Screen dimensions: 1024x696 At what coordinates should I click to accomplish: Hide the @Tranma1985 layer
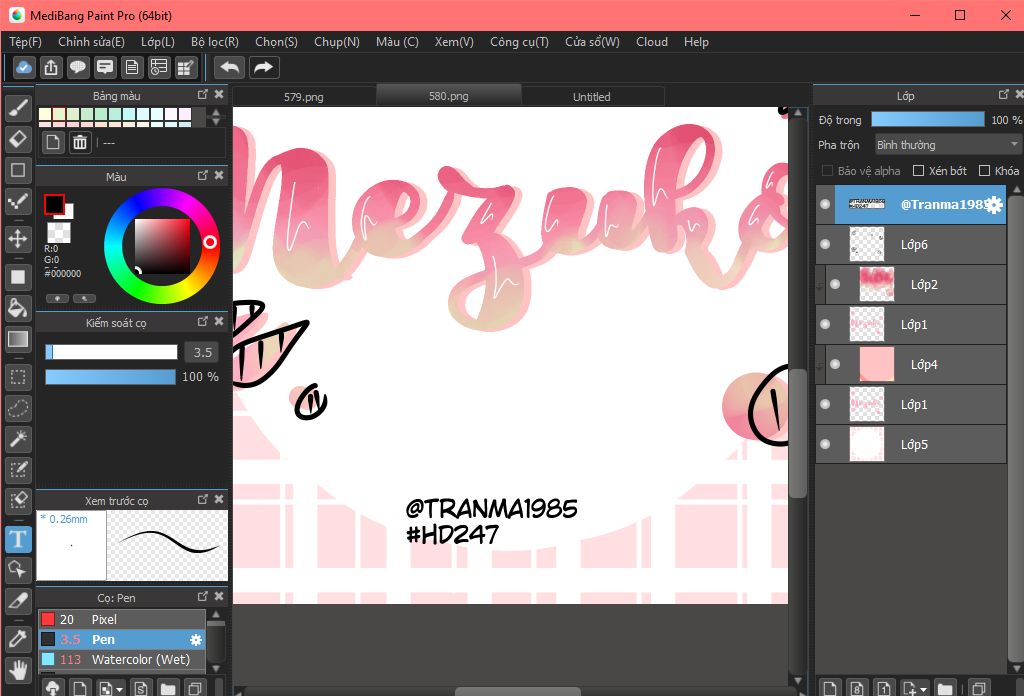(x=825, y=204)
